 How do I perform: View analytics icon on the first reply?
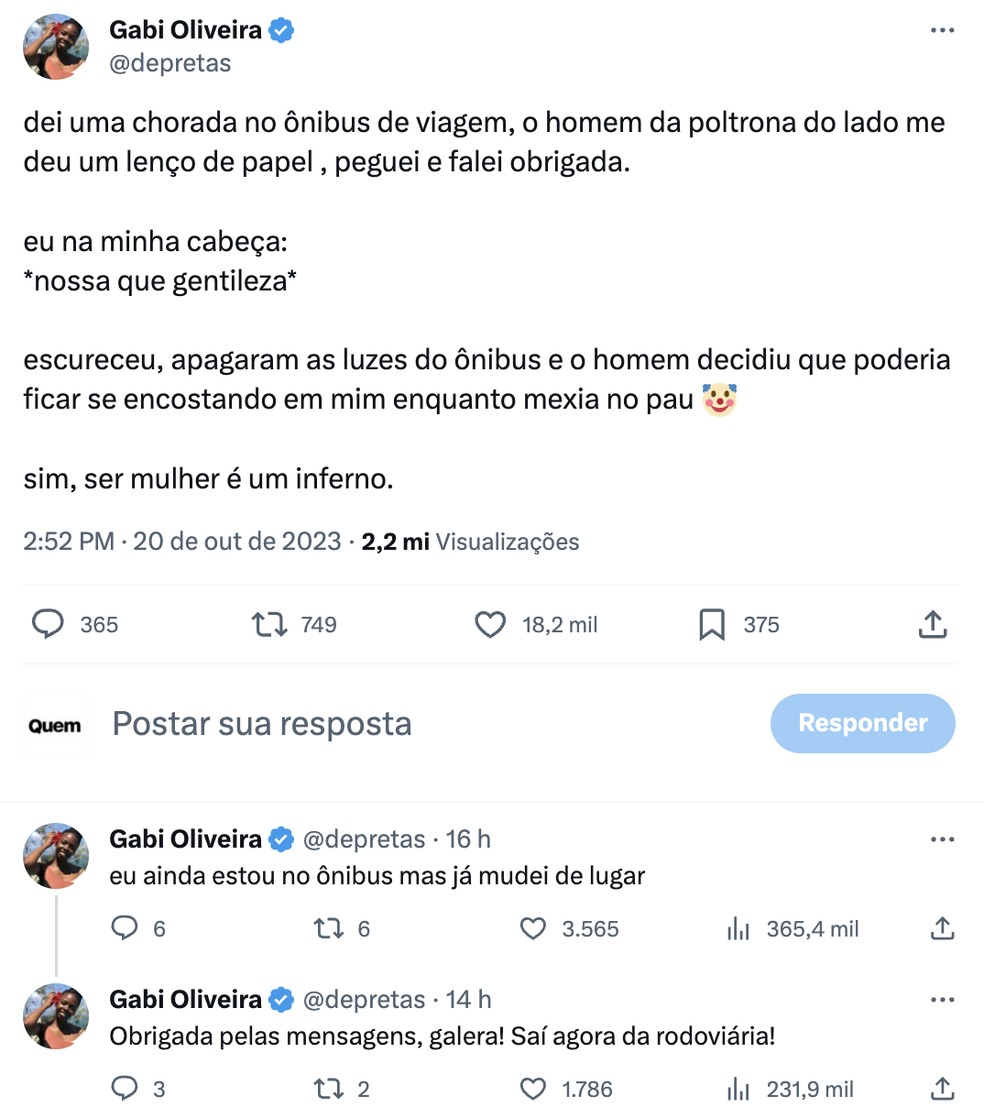tap(740, 929)
